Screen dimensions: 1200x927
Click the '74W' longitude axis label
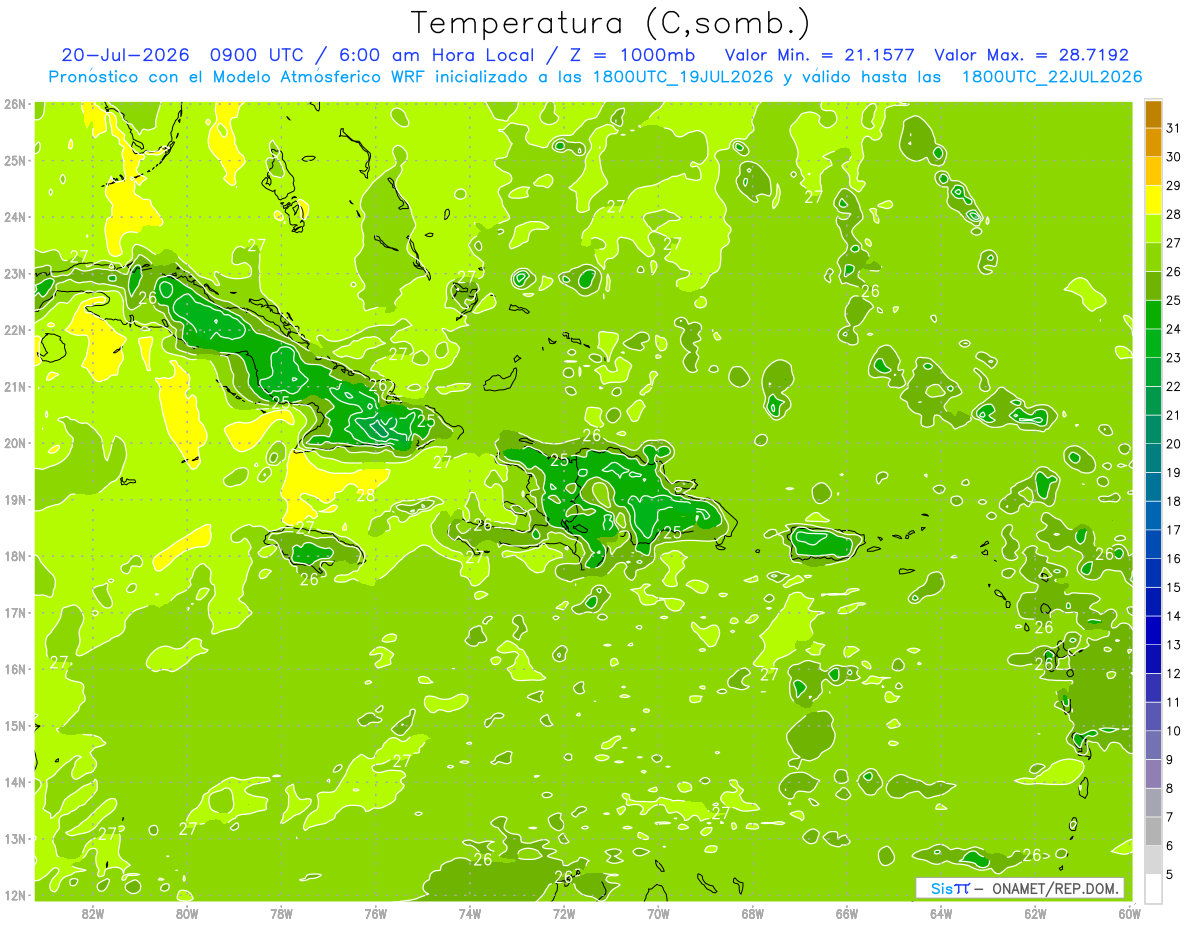click(x=470, y=913)
